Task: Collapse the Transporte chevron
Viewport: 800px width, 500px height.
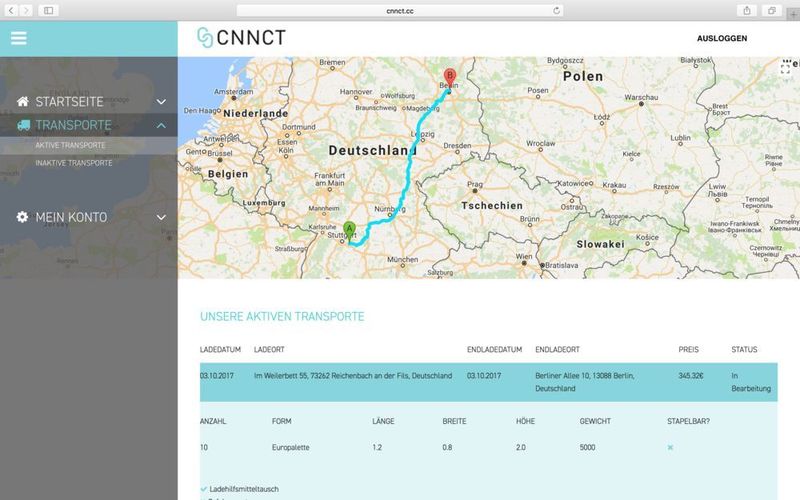Action: coord(161,125)
